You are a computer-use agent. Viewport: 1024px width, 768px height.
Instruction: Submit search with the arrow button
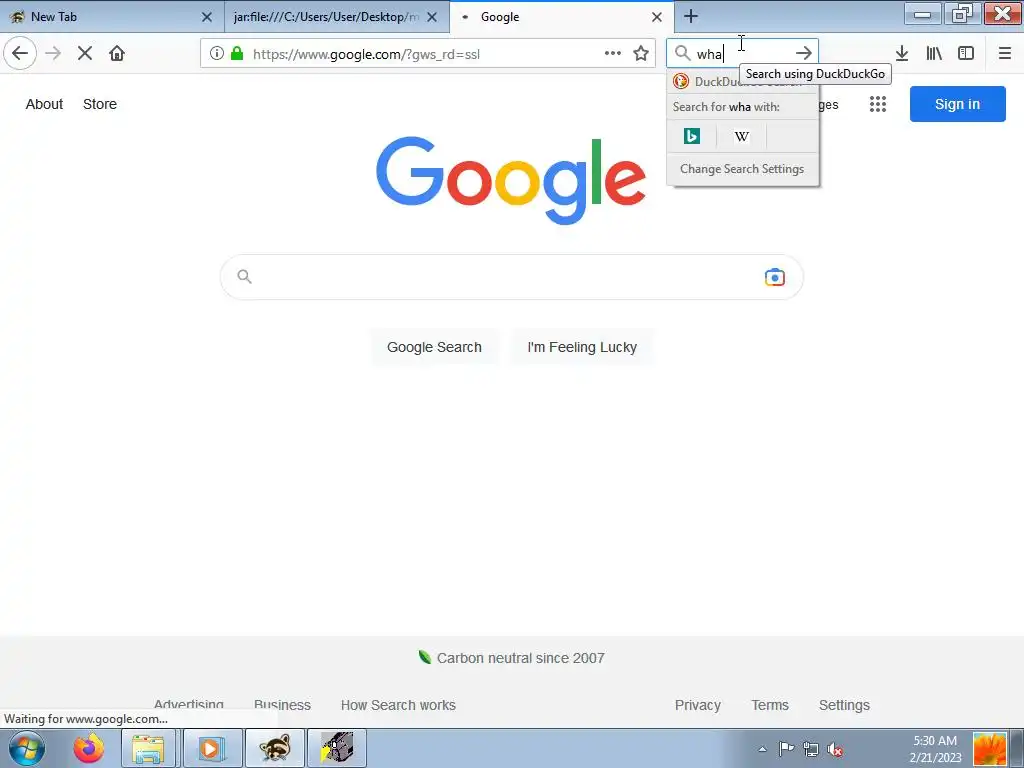pos(804,53)
